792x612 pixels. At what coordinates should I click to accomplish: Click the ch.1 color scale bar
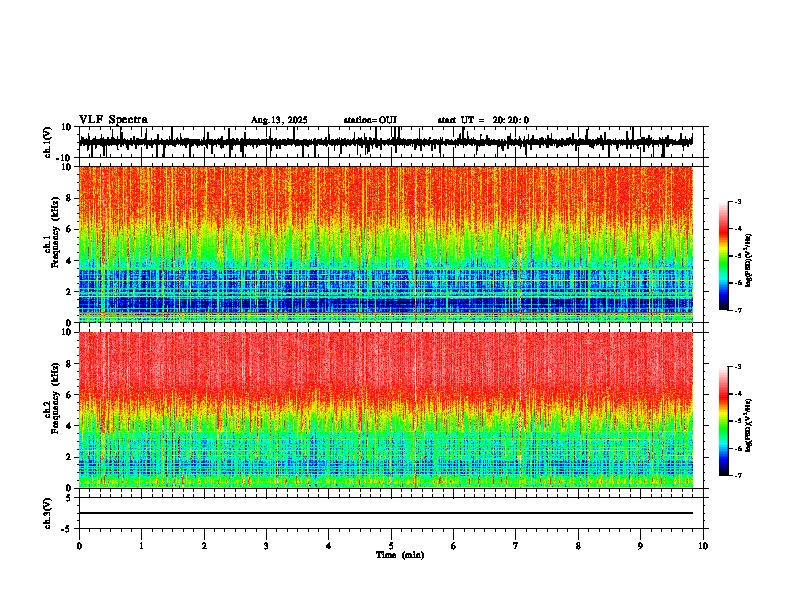coord(724,256)
